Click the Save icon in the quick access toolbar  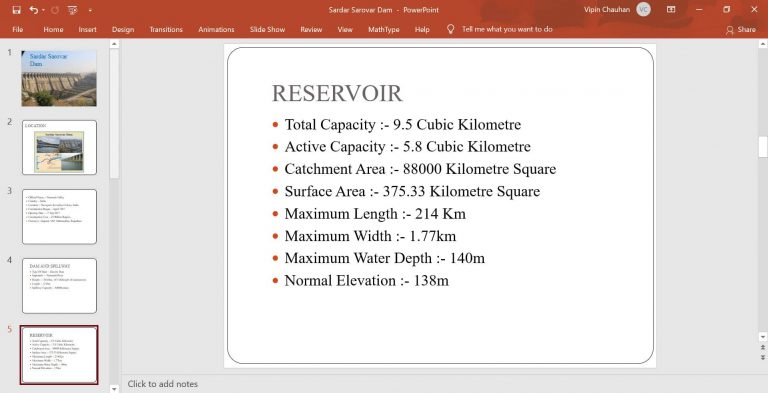(17, 10)
